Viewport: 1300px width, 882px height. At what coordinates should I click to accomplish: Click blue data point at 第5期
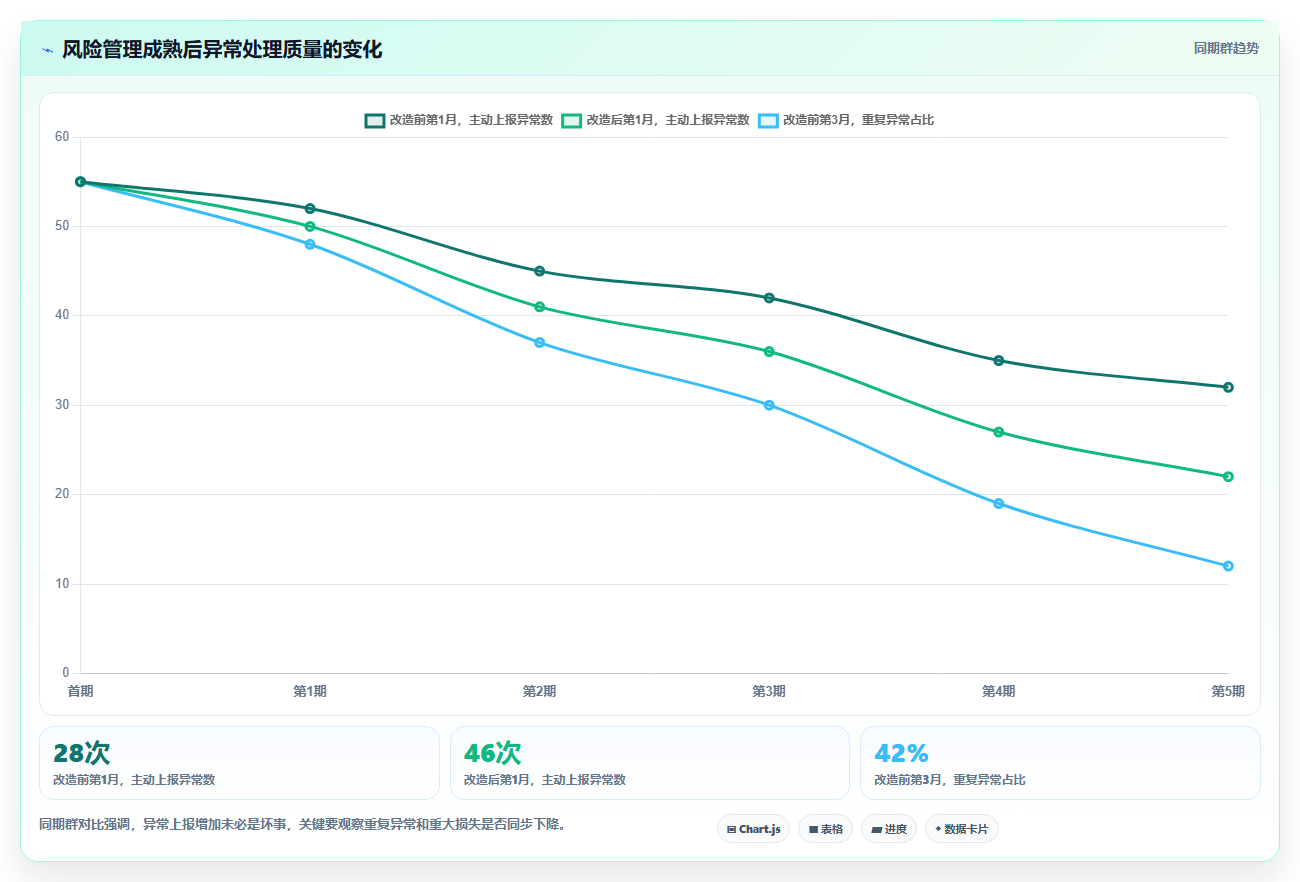pos(1228,566)
